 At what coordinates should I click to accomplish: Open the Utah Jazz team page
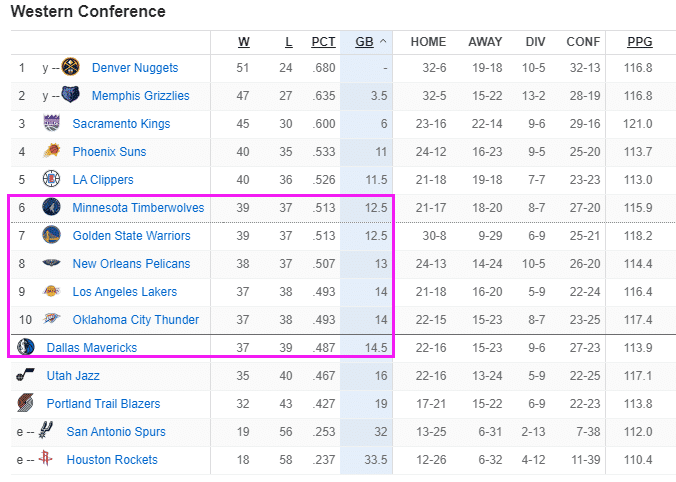click(73, 376)
